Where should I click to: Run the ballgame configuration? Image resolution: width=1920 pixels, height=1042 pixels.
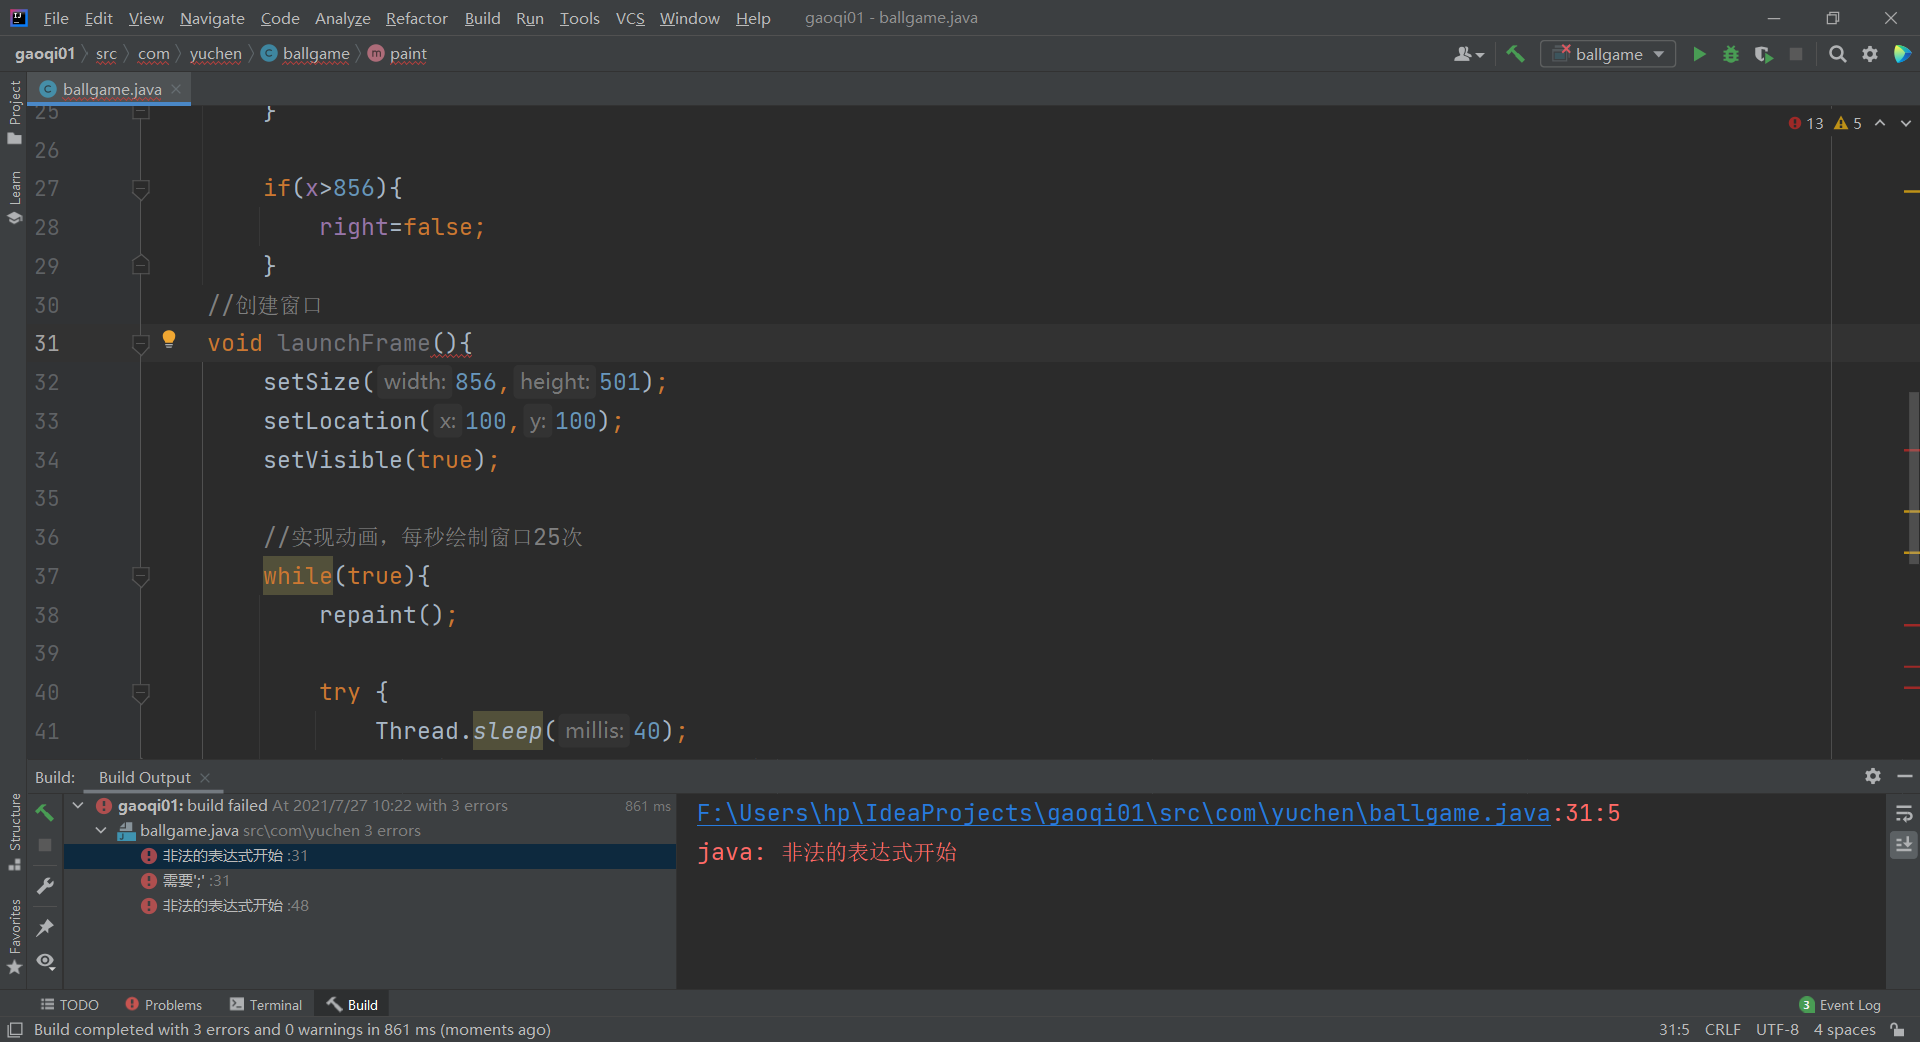coord(1698,54)
